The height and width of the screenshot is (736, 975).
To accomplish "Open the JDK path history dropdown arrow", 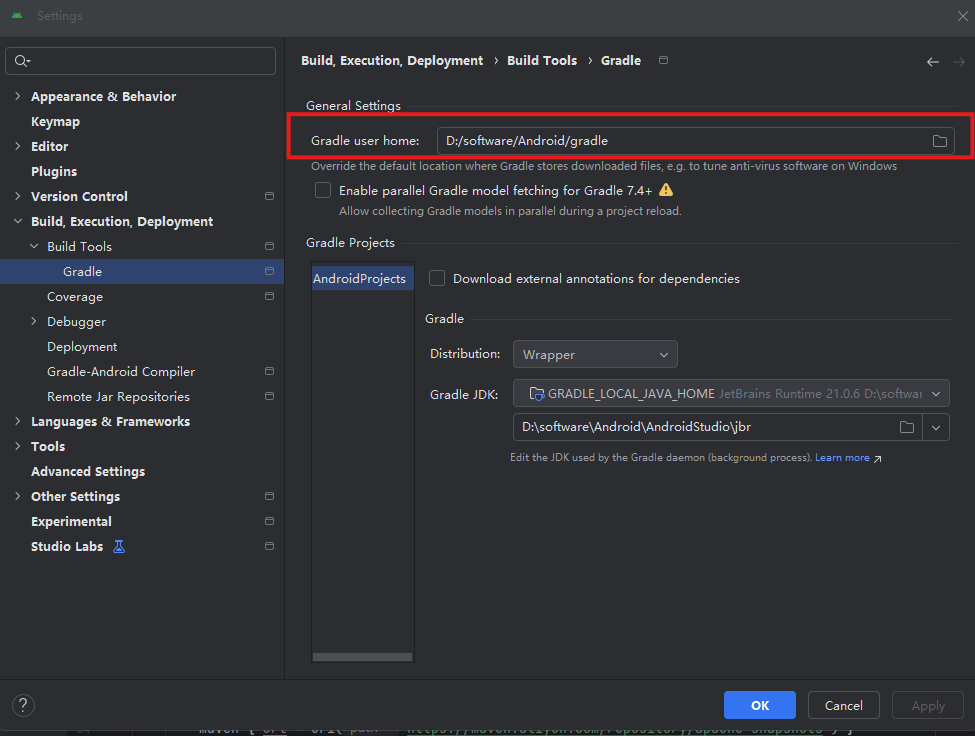I will click(x=936, y=428).
